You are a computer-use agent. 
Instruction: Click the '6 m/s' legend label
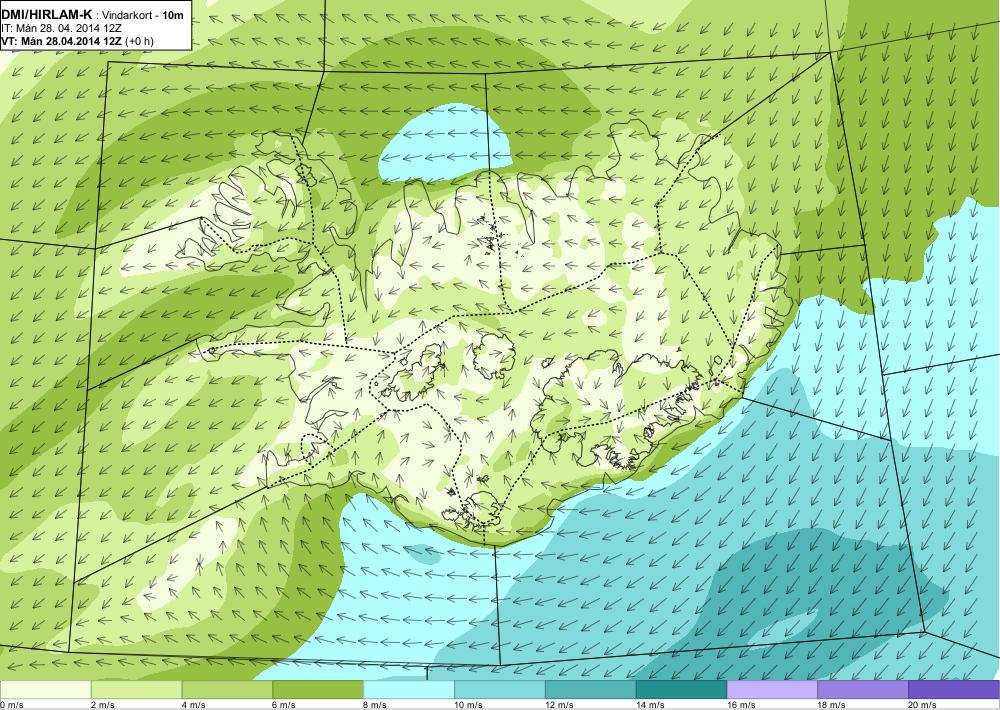(284, 705)
